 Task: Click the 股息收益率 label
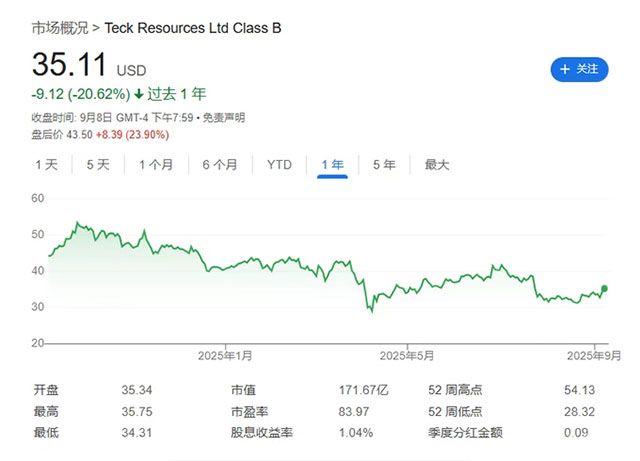(x=262, y=433)
